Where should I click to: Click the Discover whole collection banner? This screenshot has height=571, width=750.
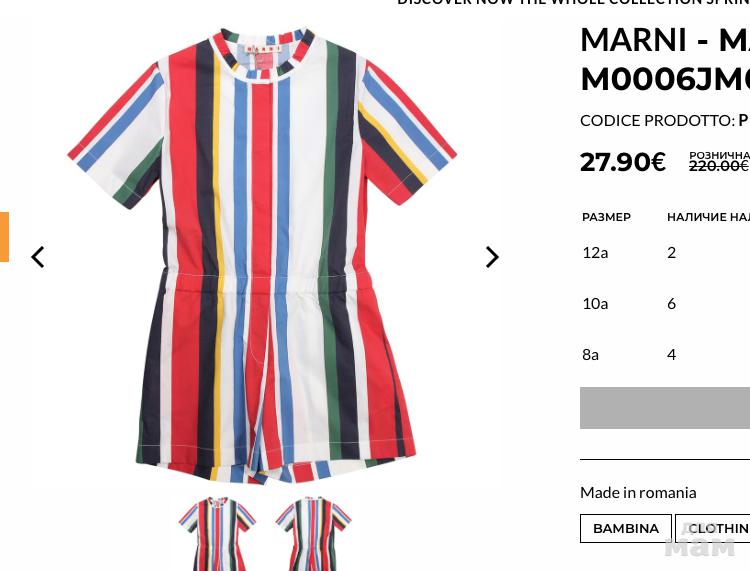pyautogui.click(x=573, y=2)
